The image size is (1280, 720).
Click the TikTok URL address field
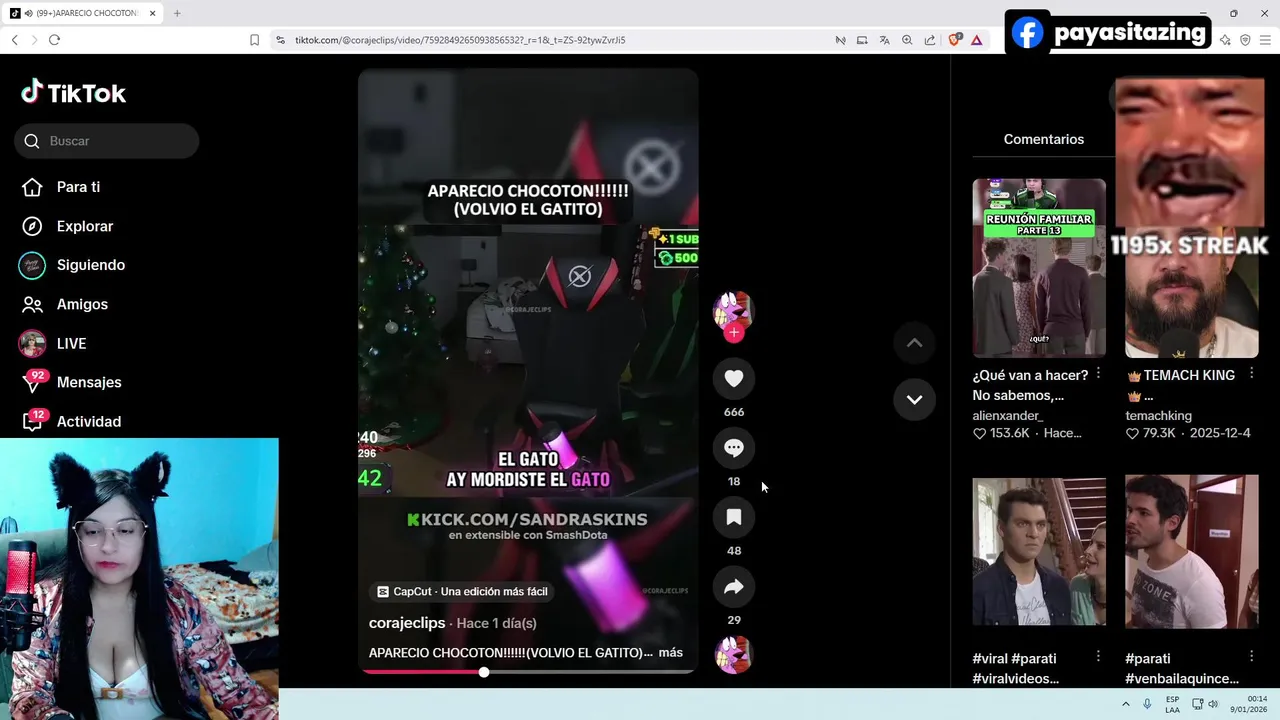[460, 40]
